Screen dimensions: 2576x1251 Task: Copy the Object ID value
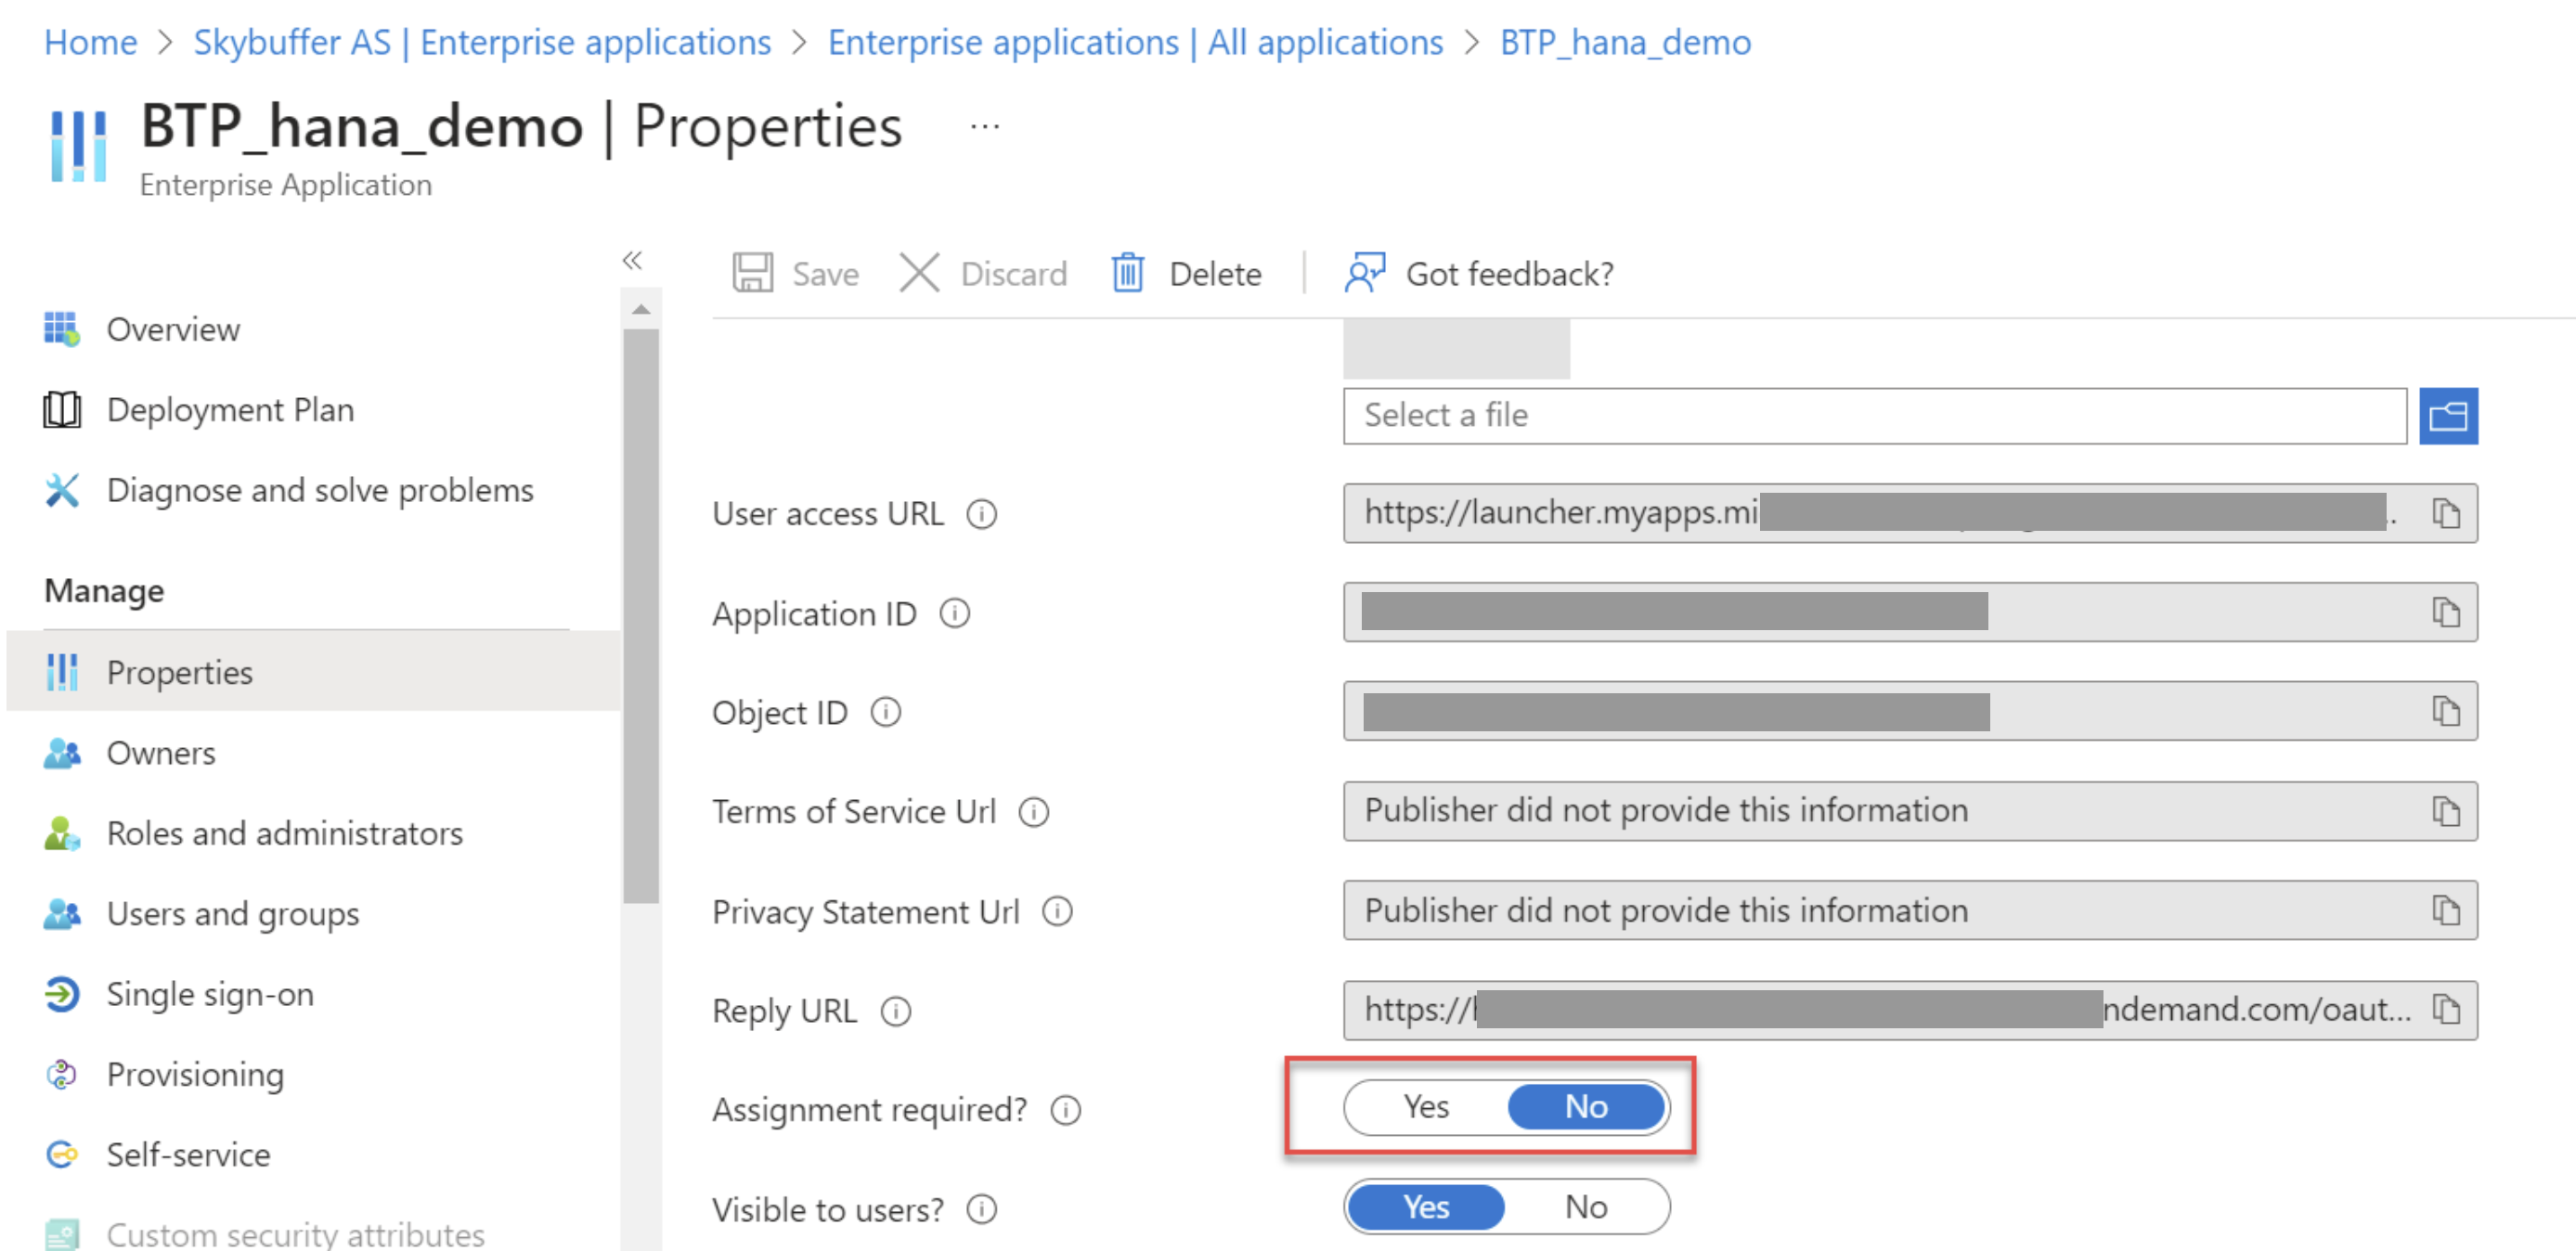click(2445, 711)
